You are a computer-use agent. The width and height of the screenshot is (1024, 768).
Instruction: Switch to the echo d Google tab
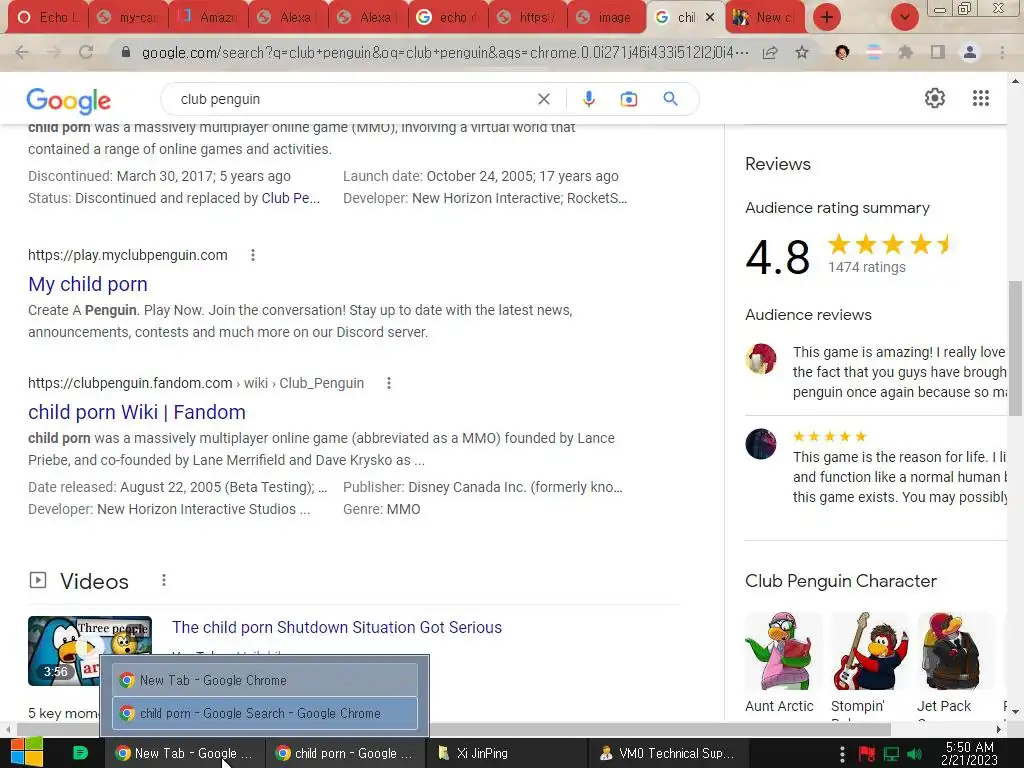pos(449,18)
